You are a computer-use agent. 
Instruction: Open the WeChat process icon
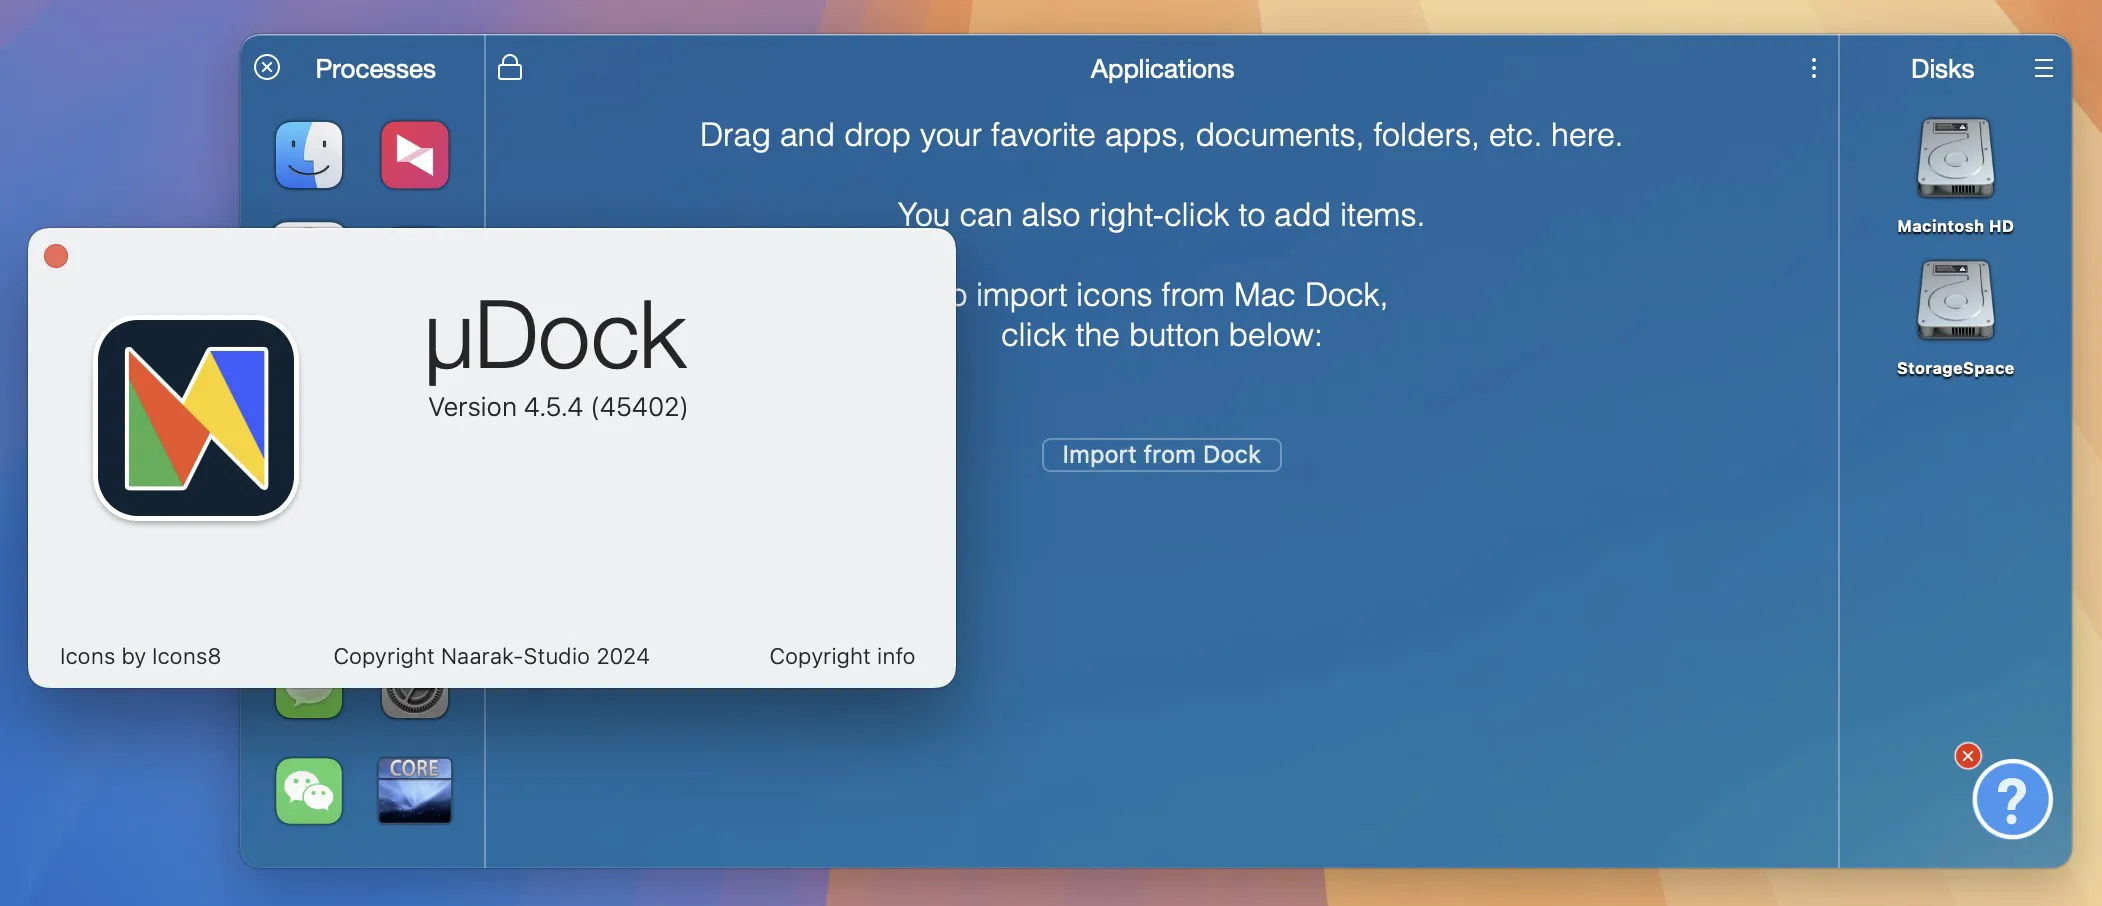309,791
